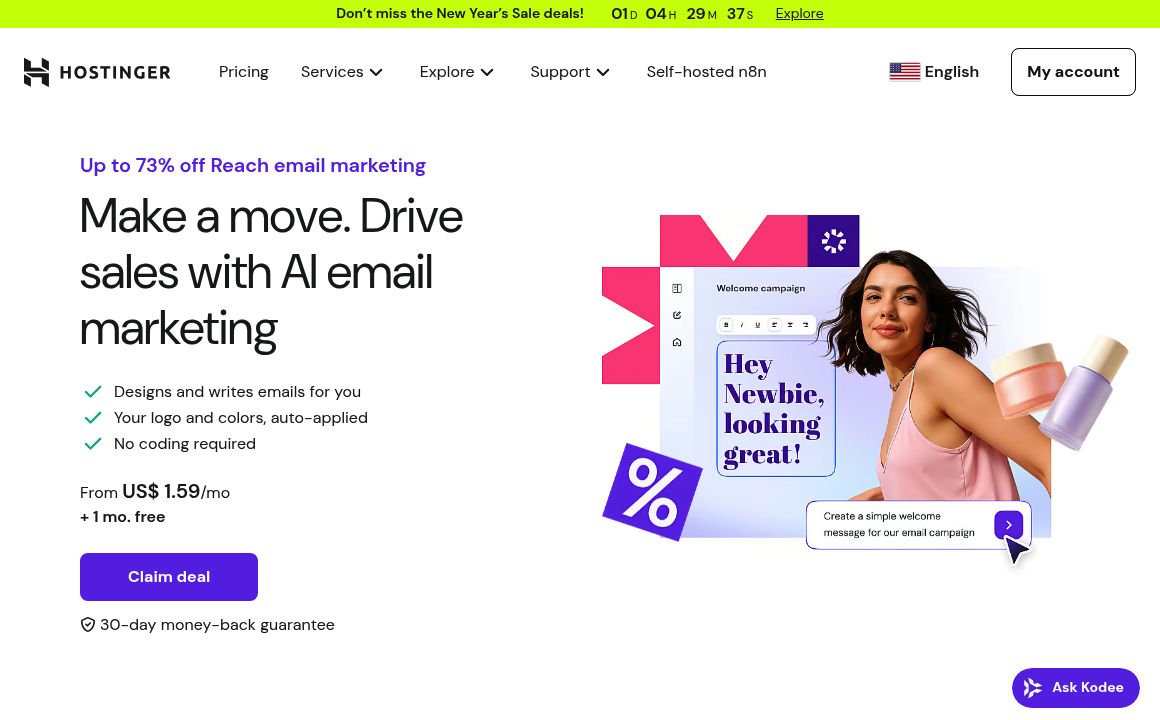Click the edit icon in campaign sidebar

677,315
